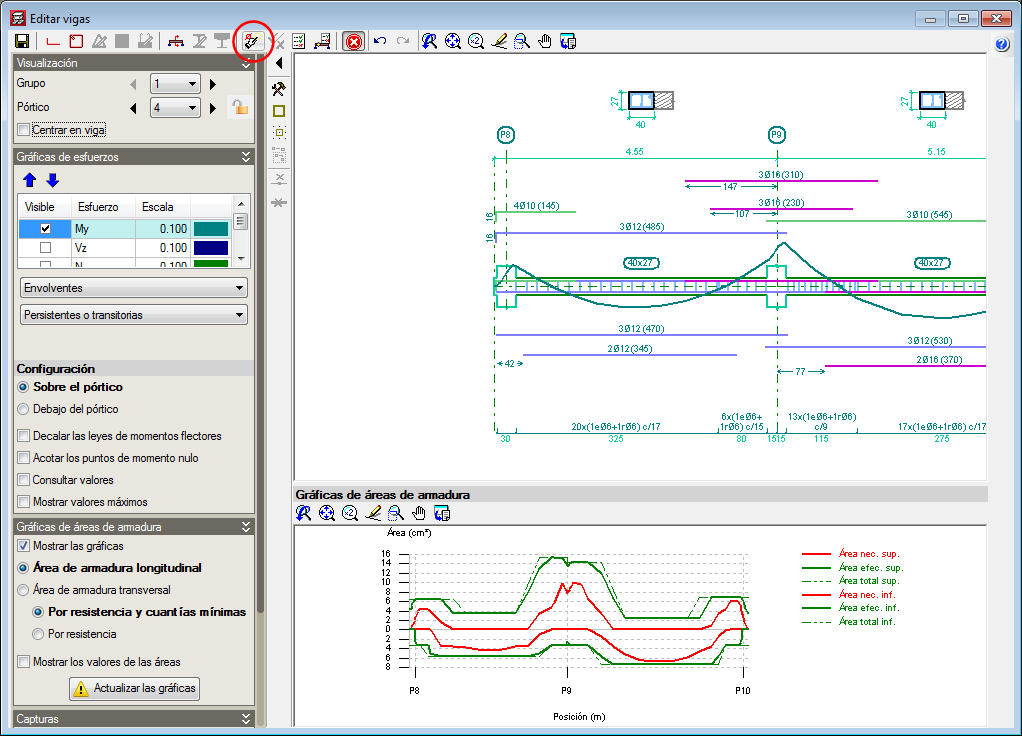
Task: Click the blue up arrow in Gráficas de esfuerzos
Action: (x=30, y=180)
